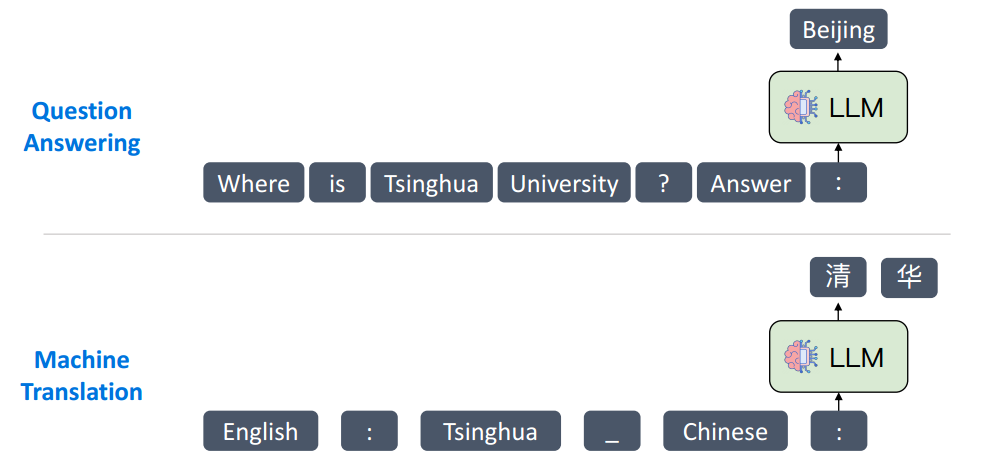Select the underscore token box
The width and height of the screenshot is (997, 468).
612,431
